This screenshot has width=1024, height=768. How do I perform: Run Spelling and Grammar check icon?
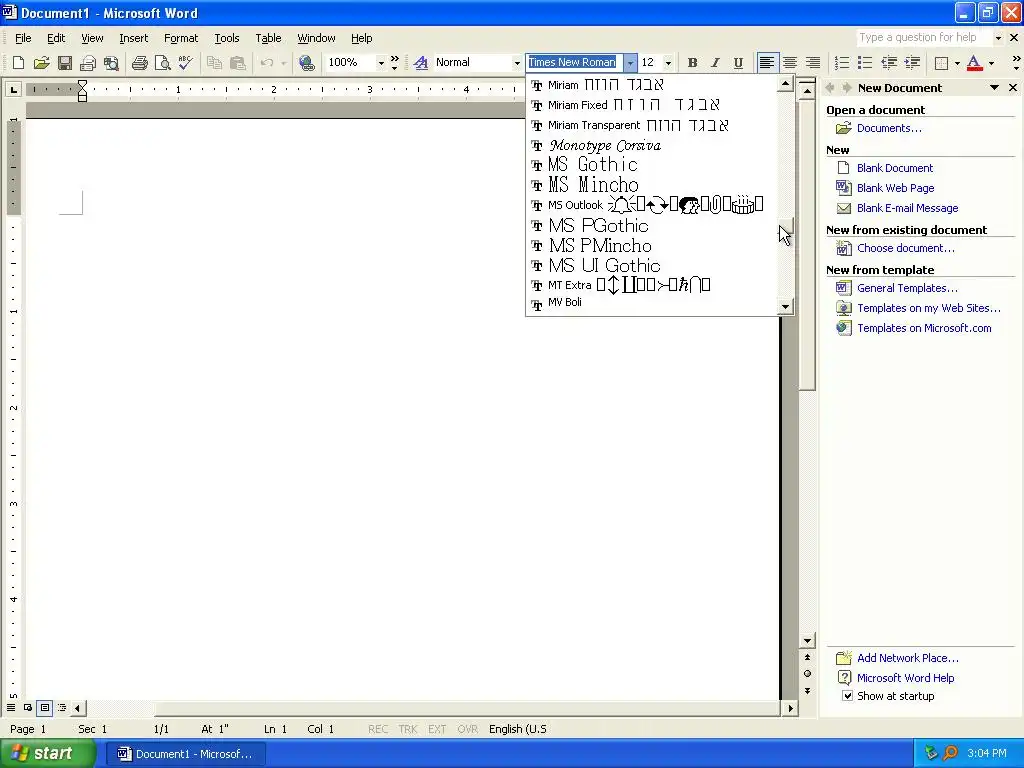coord(185,63)
